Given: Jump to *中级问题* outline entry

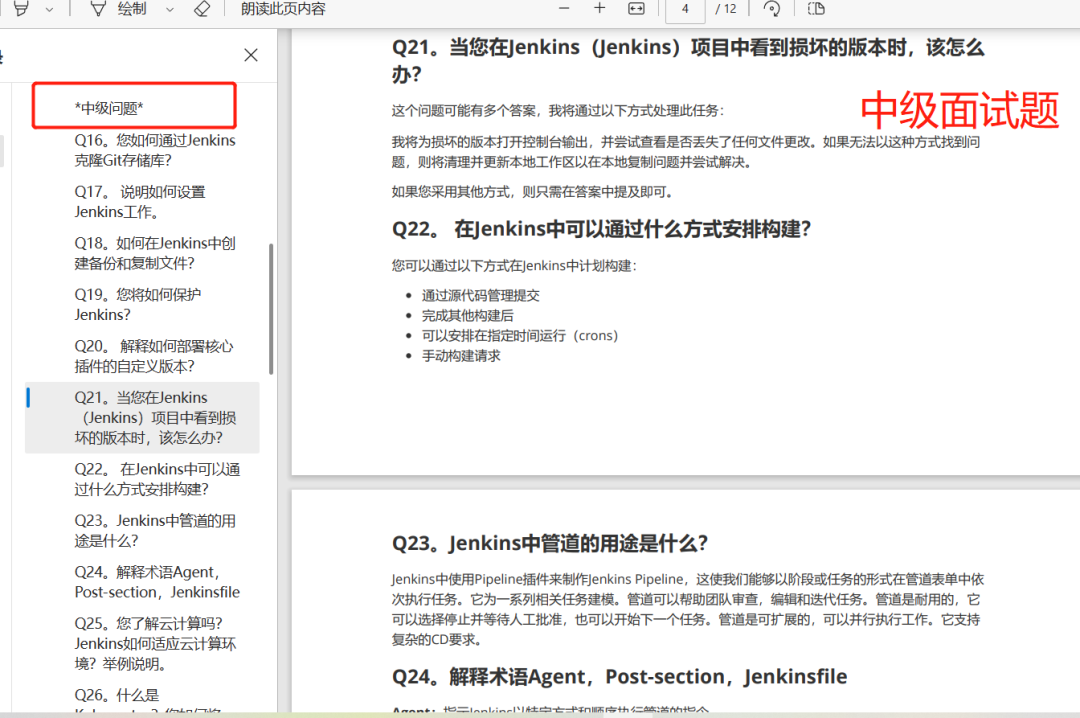Looking at the screenshot, I should (x=109, y=107).
